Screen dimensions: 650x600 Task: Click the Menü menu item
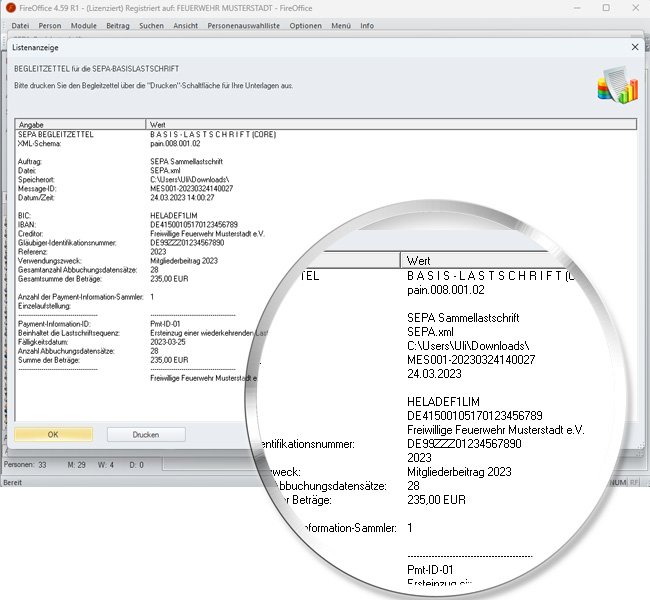340,25
